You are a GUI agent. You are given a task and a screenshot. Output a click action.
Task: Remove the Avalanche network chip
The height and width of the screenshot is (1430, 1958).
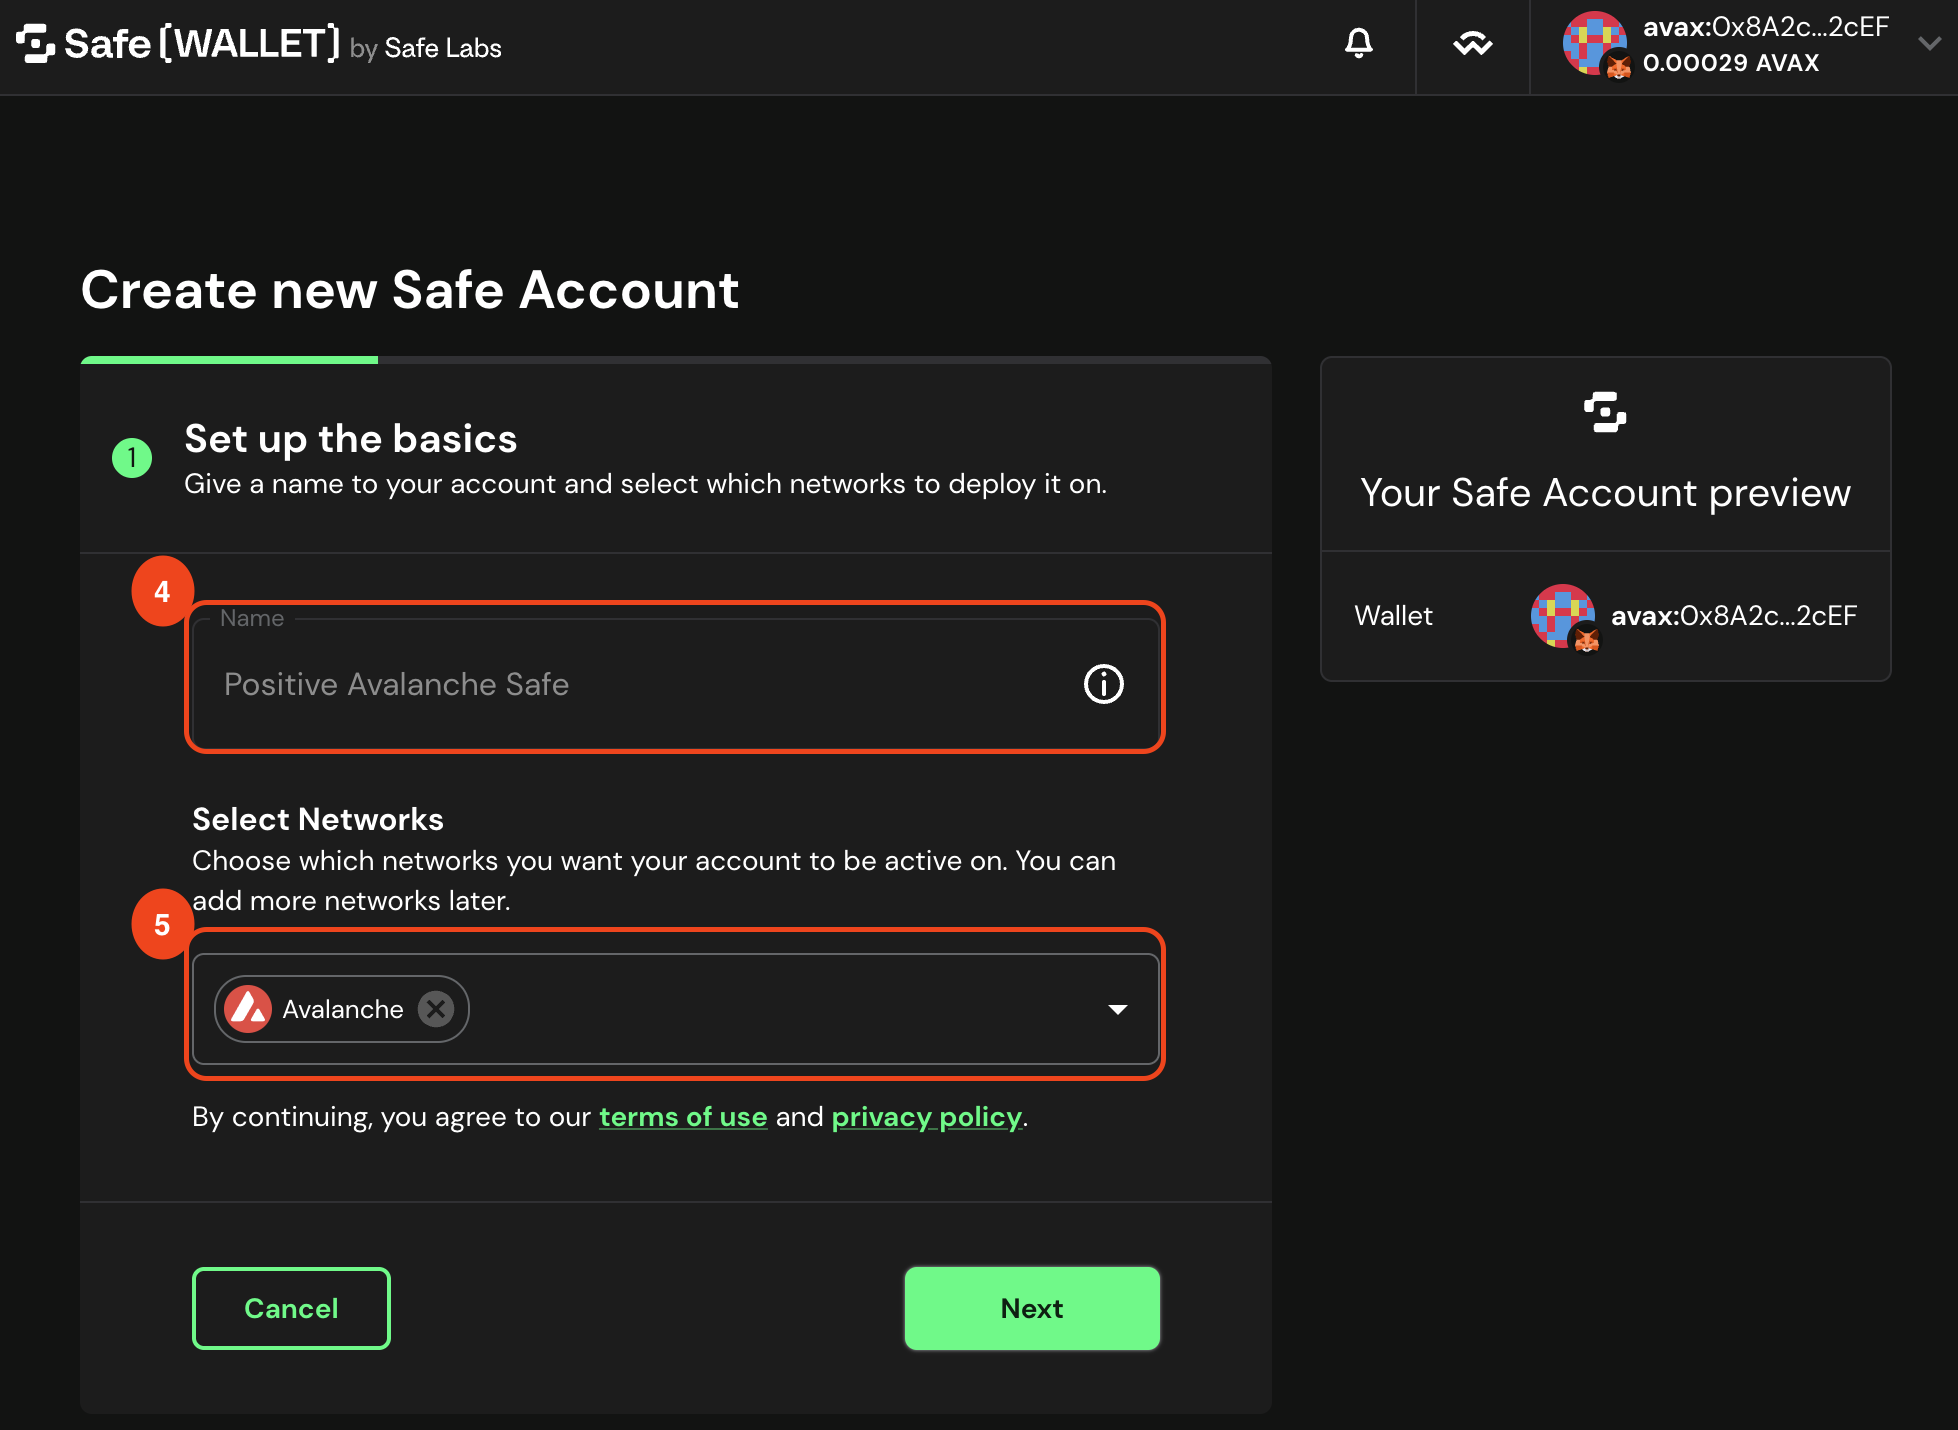point(436,1009)
